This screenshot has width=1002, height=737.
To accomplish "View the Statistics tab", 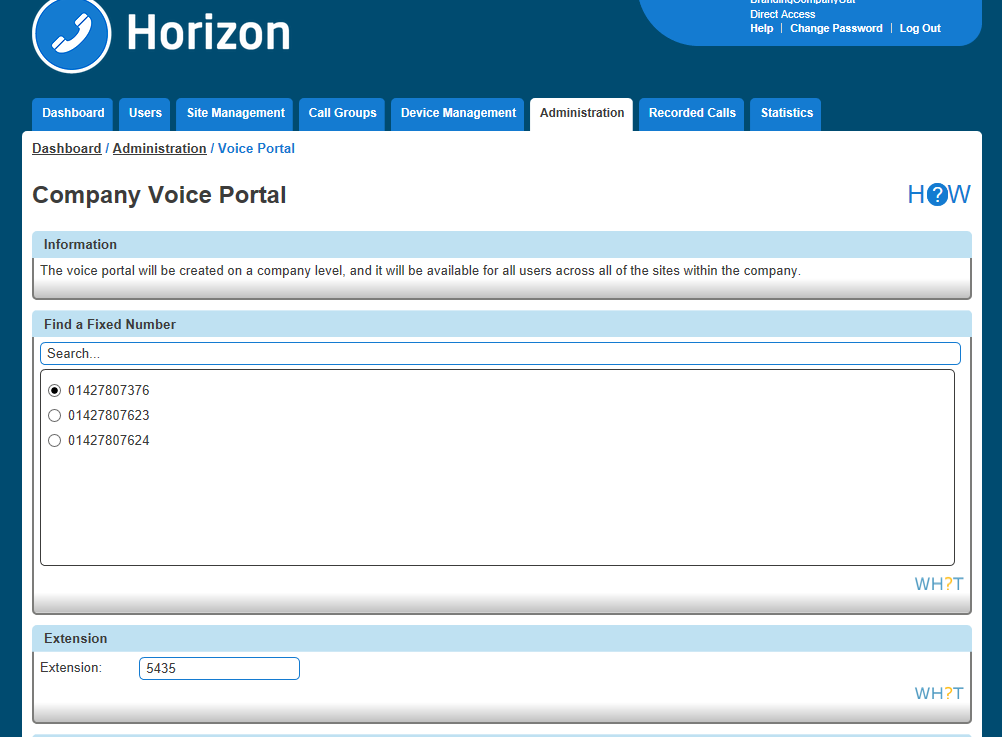I will click(x=786, y=114).
